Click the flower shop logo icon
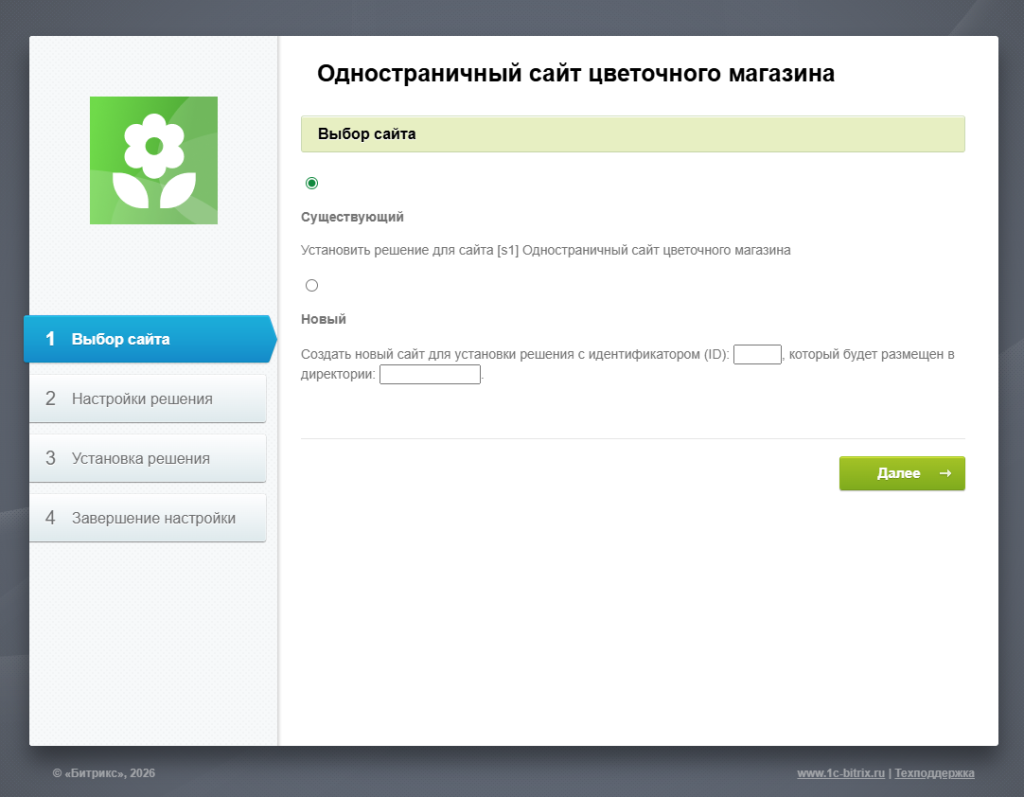Image resolution: width=1024 pixels, height=797 pixels. 153,160
